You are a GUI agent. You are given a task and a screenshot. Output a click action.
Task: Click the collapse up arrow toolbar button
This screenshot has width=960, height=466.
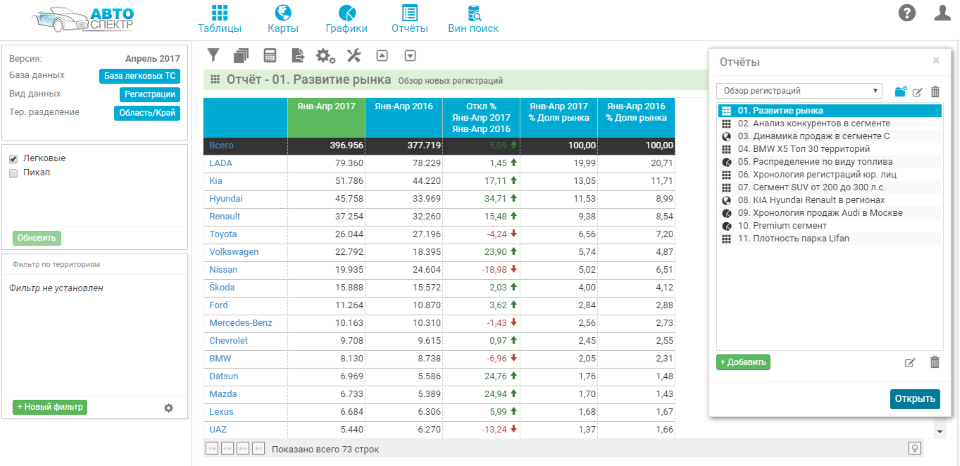[x=382, y=55]
